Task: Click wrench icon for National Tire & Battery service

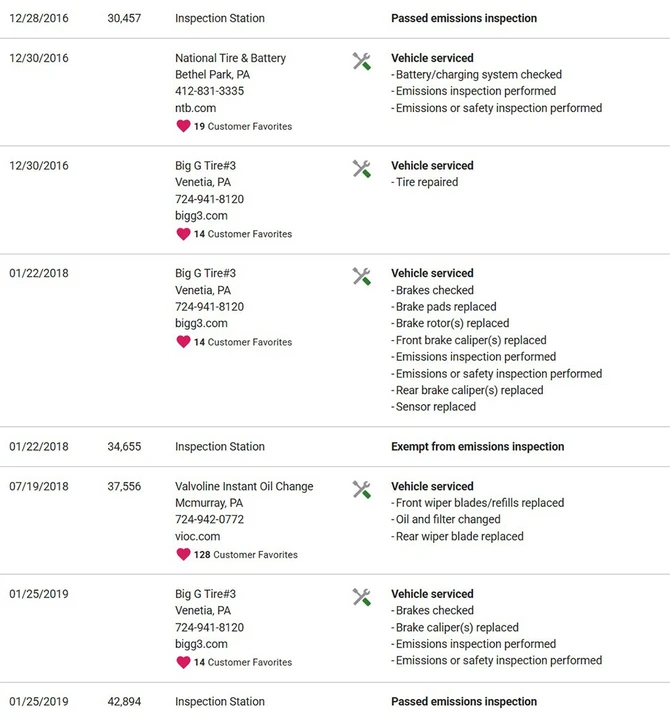Action: pos(362,61)
